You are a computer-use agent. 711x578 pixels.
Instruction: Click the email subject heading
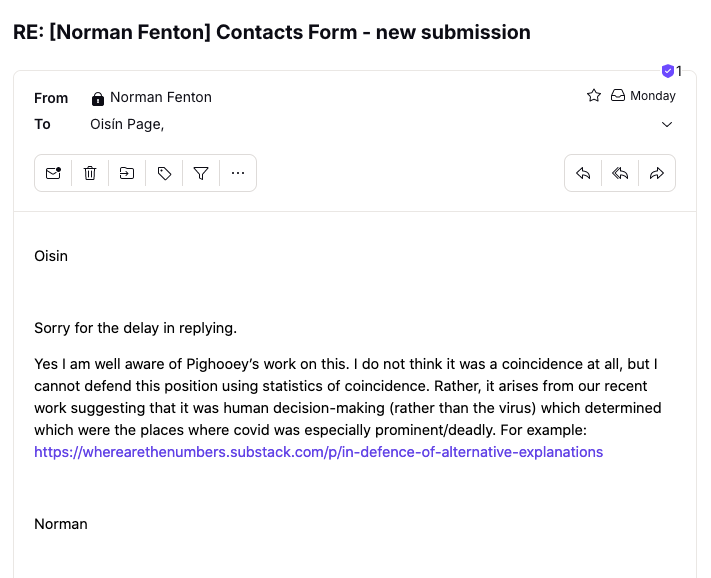tap(272, 32)
